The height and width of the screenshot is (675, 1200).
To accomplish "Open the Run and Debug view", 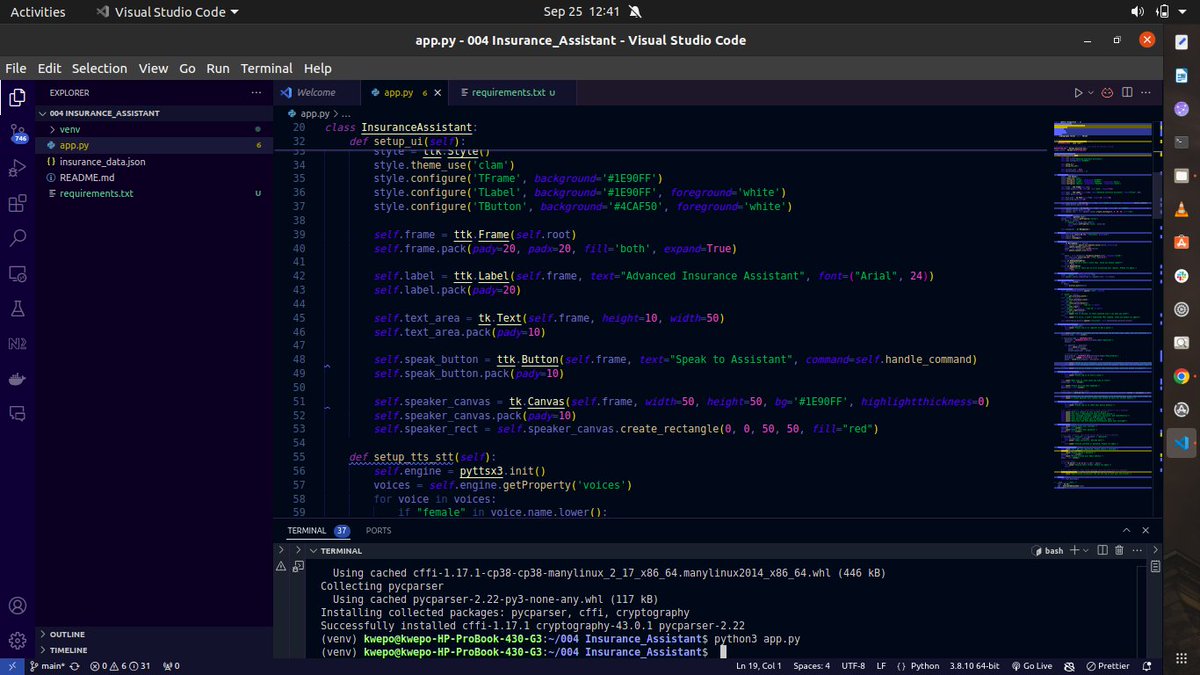I will pos(17,169).
